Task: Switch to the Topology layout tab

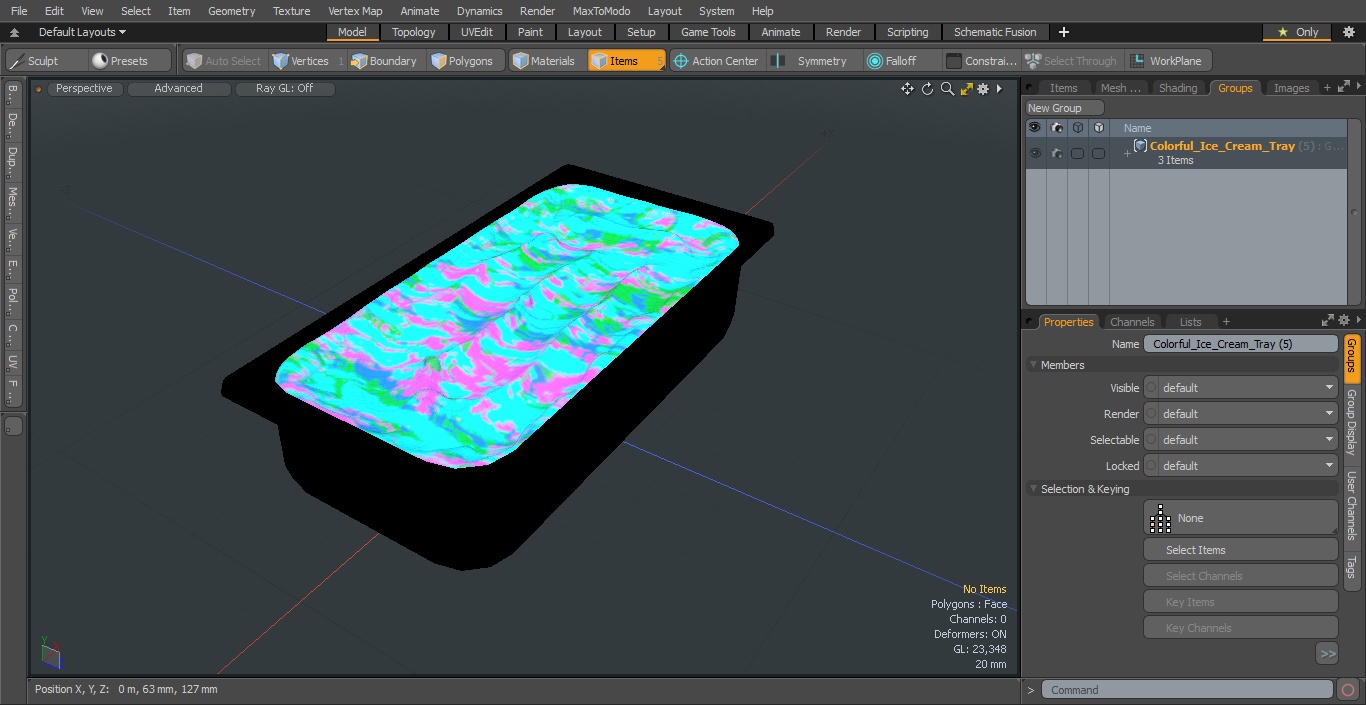Action: click(x=414, y=32)
